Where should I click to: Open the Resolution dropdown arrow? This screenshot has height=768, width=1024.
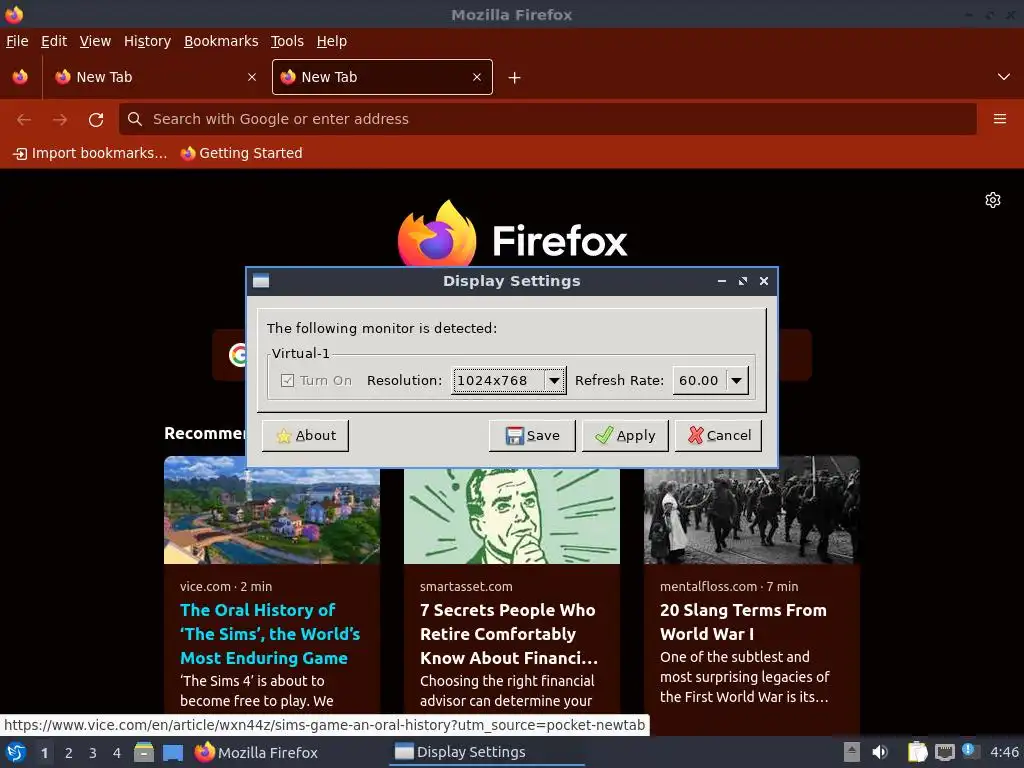pyautogui.click(x=554, y=380)
